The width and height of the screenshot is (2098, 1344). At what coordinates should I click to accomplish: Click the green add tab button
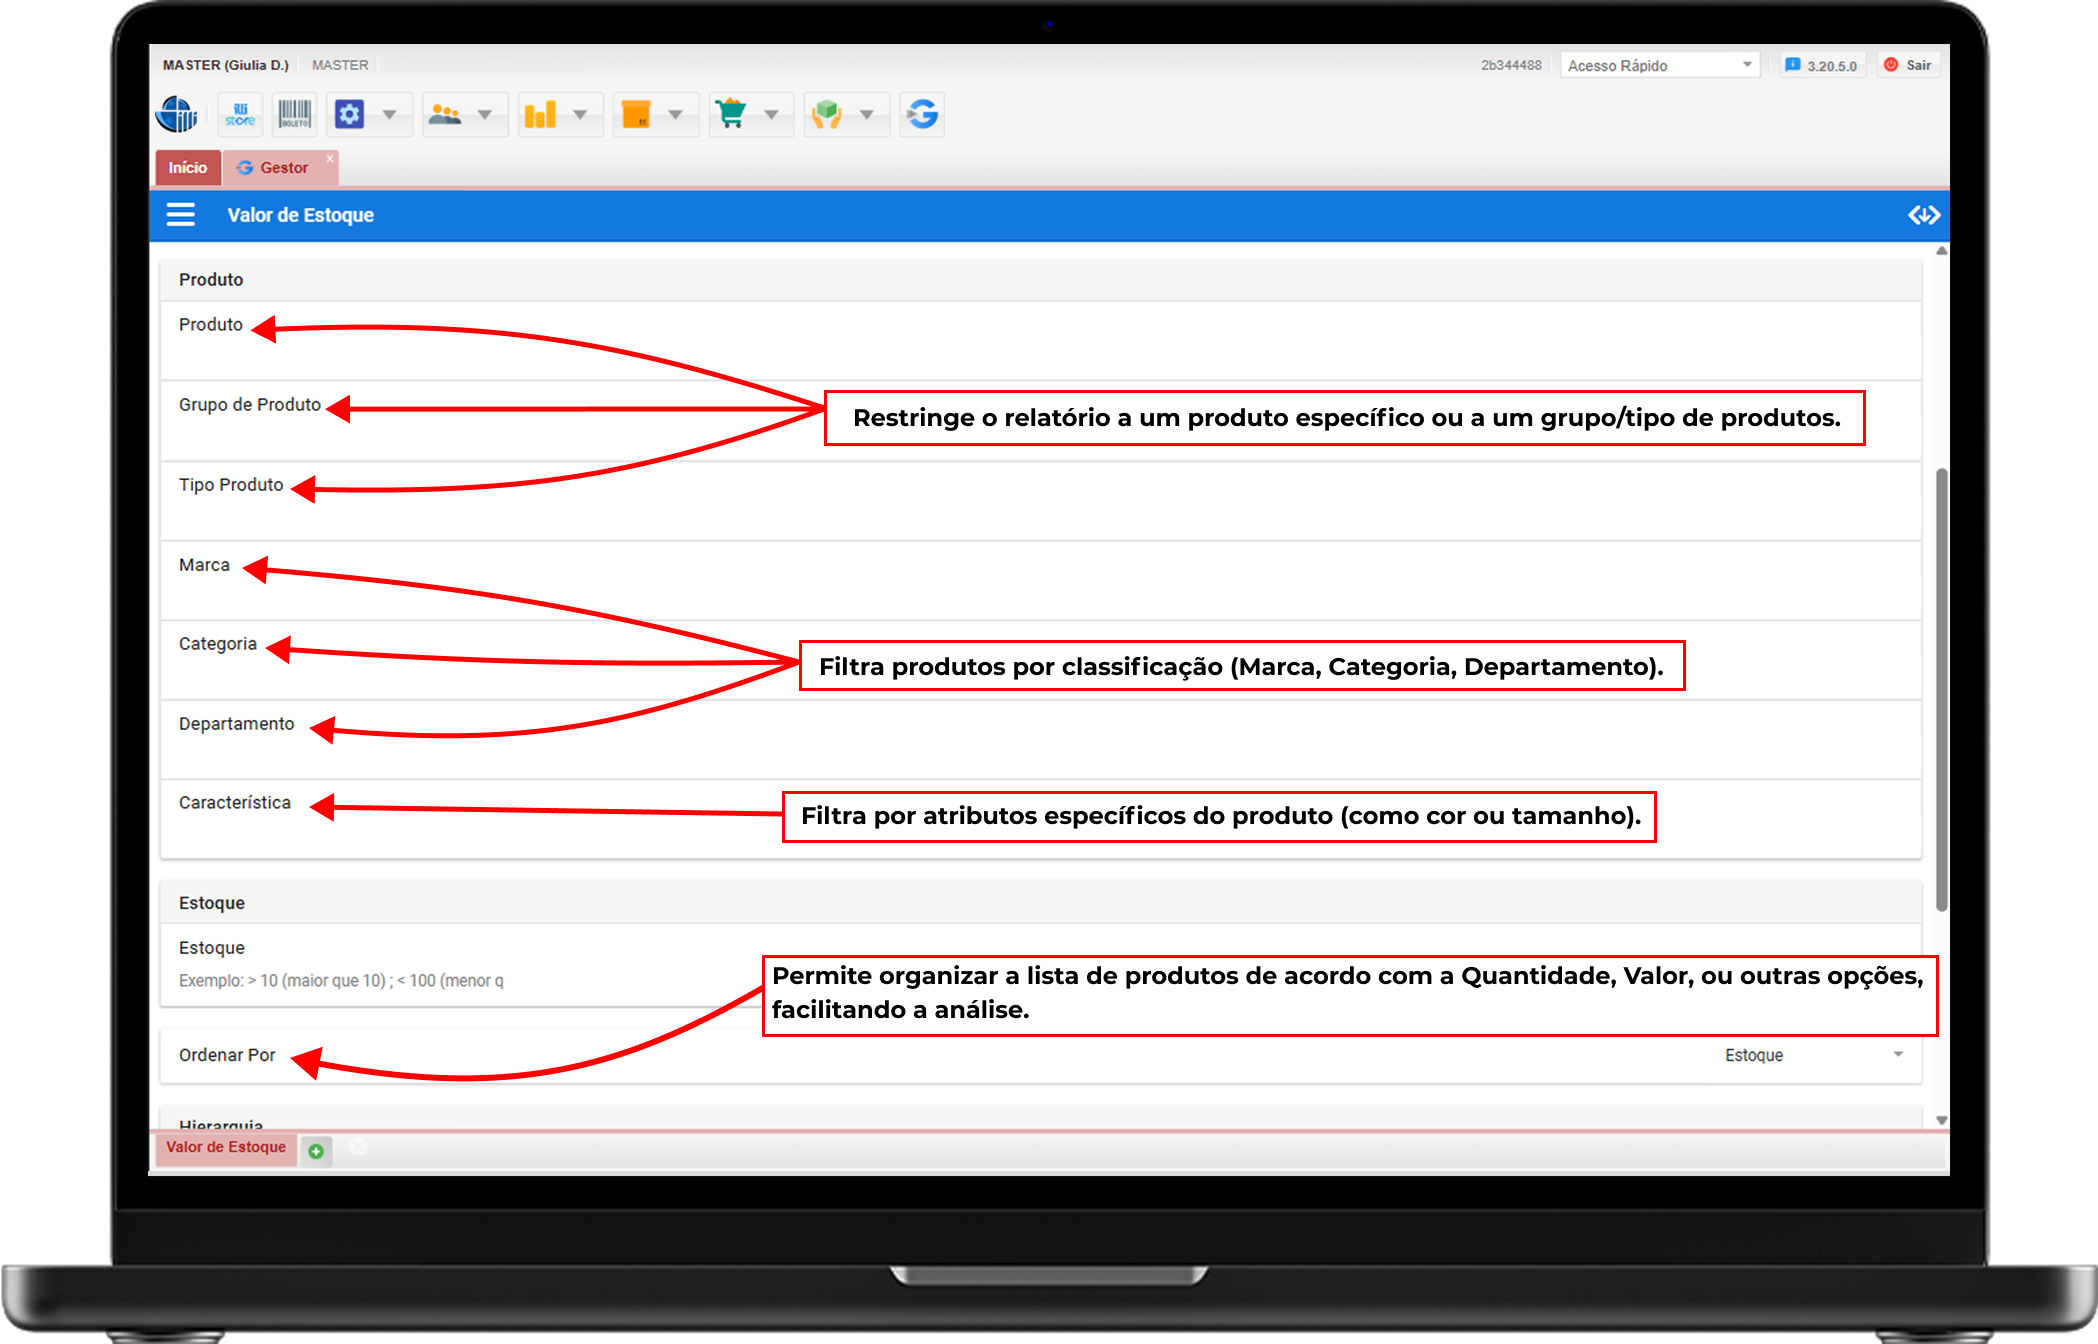pos(316,1151)
